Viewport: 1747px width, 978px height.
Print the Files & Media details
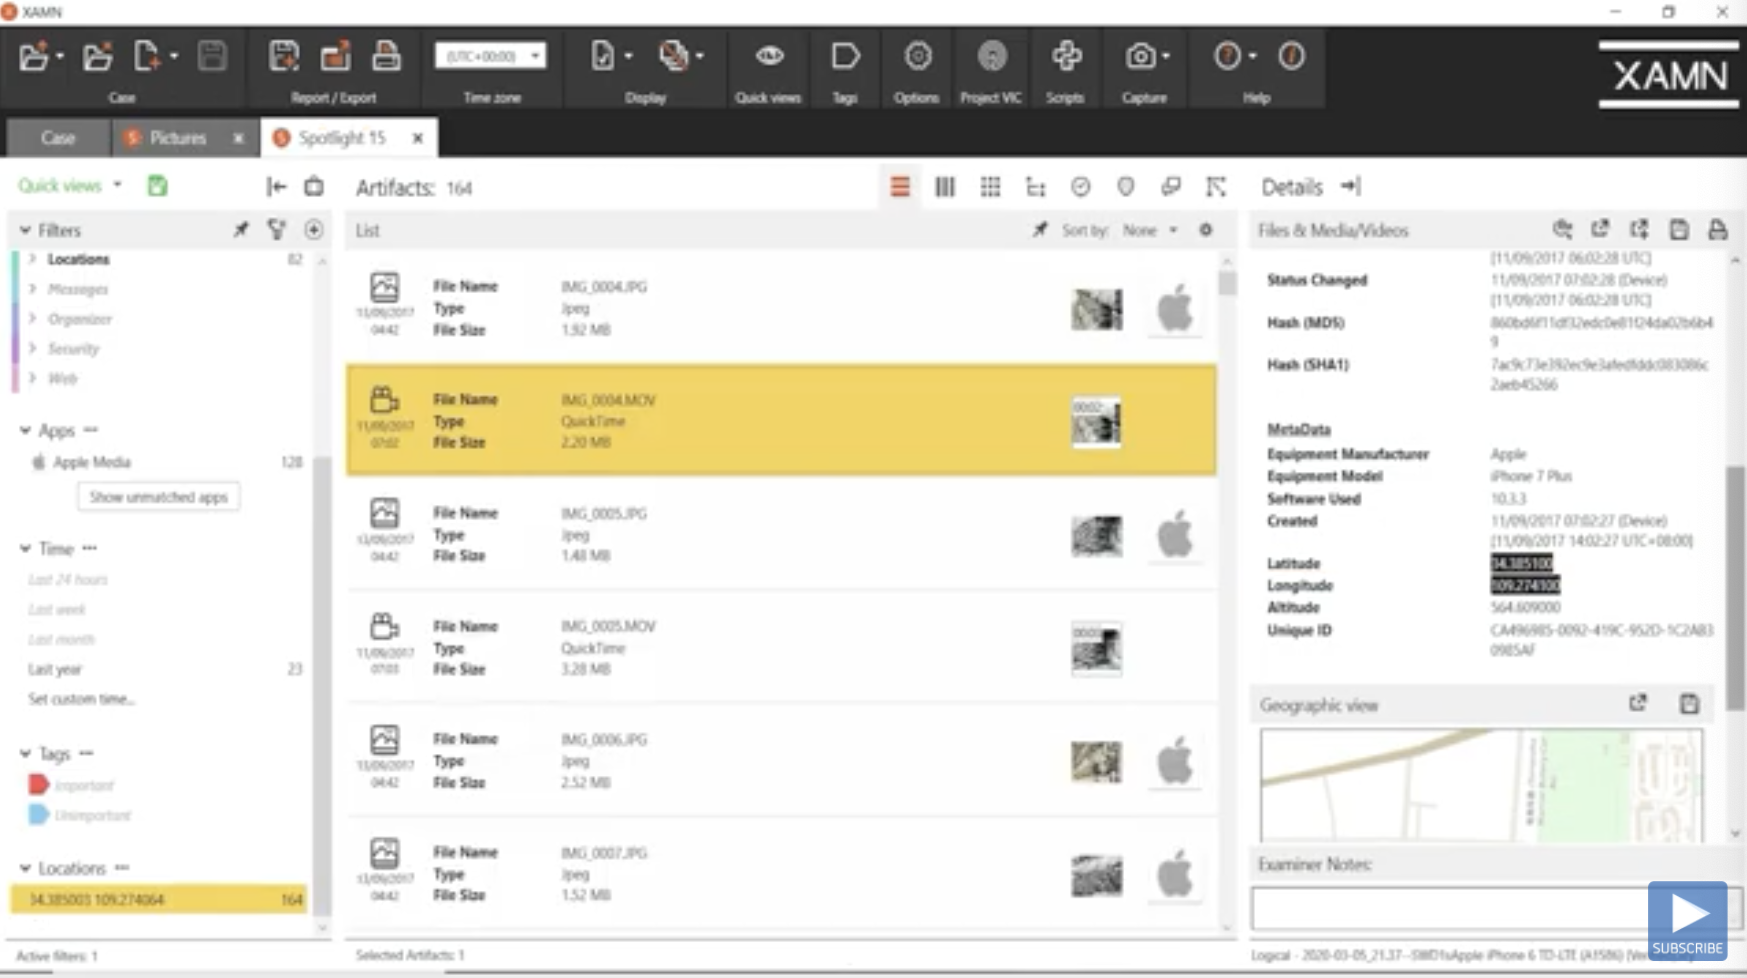(x=1717, y=230)
